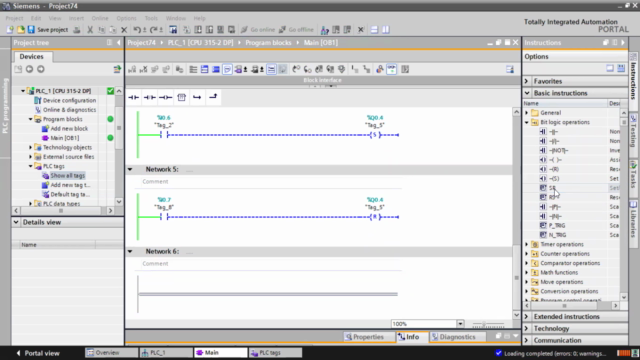This screenshot has height=360, width=640.
Task: Select the N_TRIG instruction
Action: [x=557, y=235]
